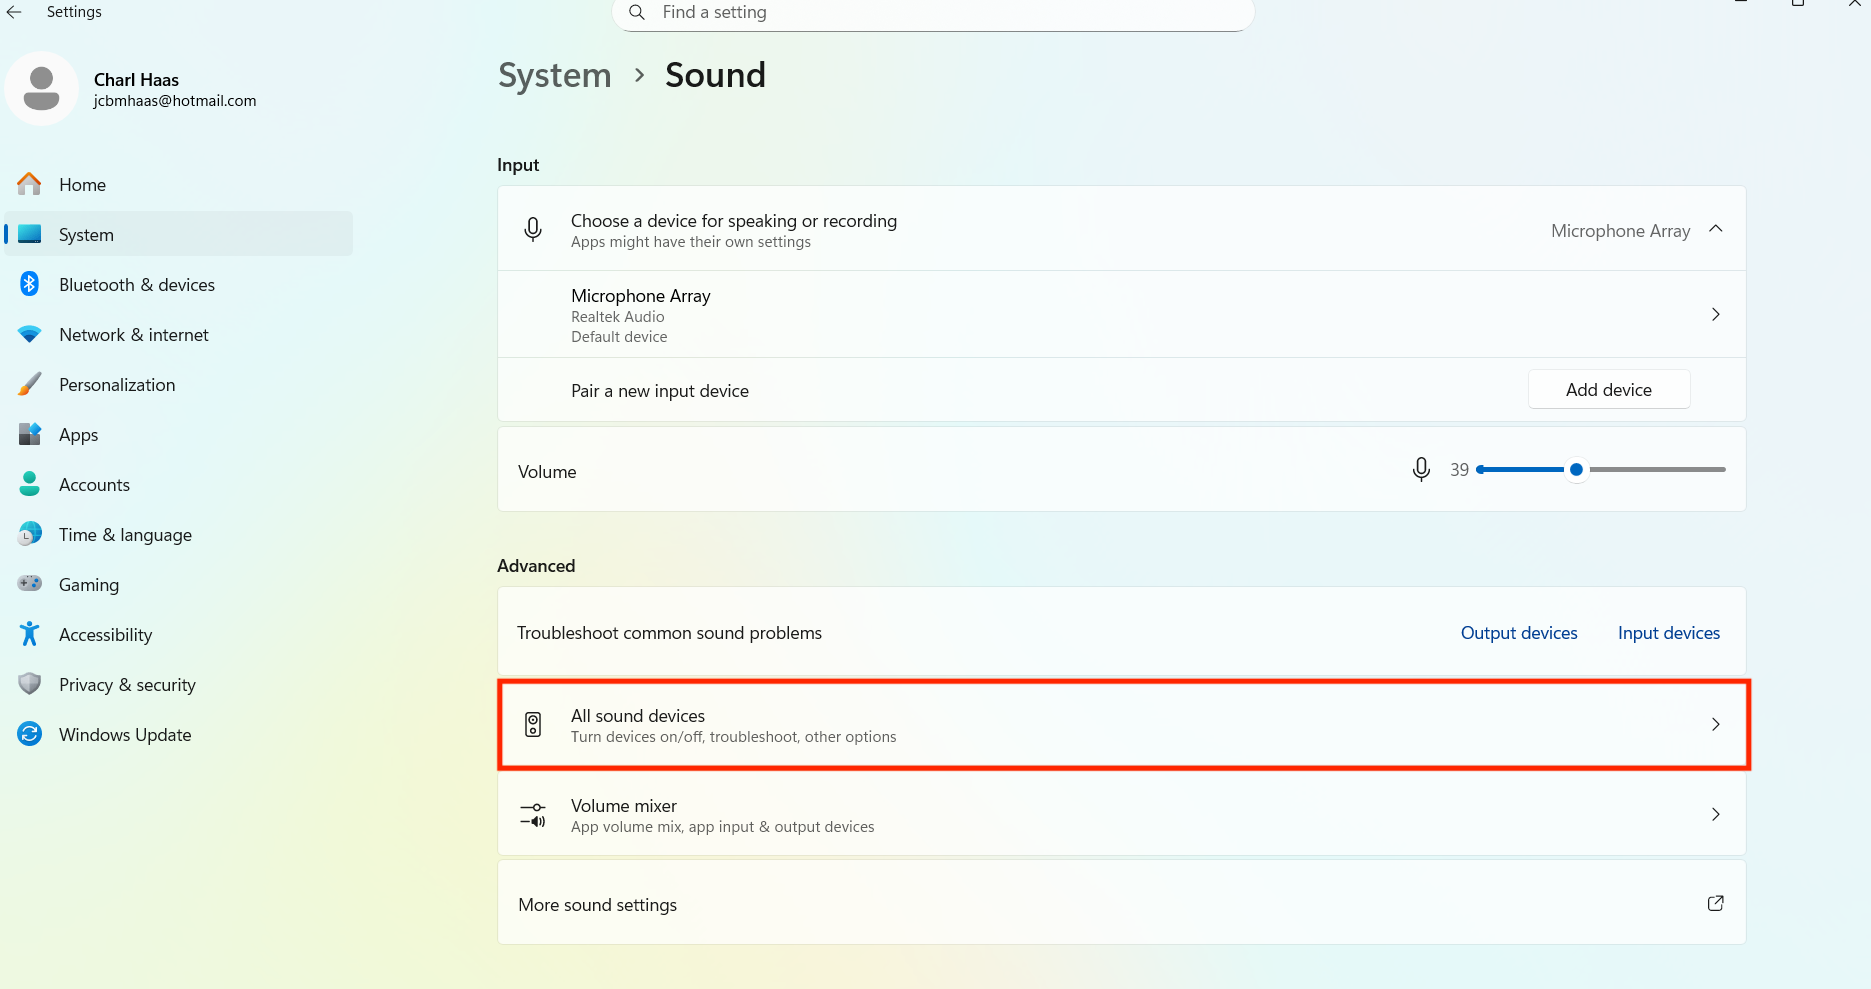Troubleshoot Output devices

pos(1518,632)
